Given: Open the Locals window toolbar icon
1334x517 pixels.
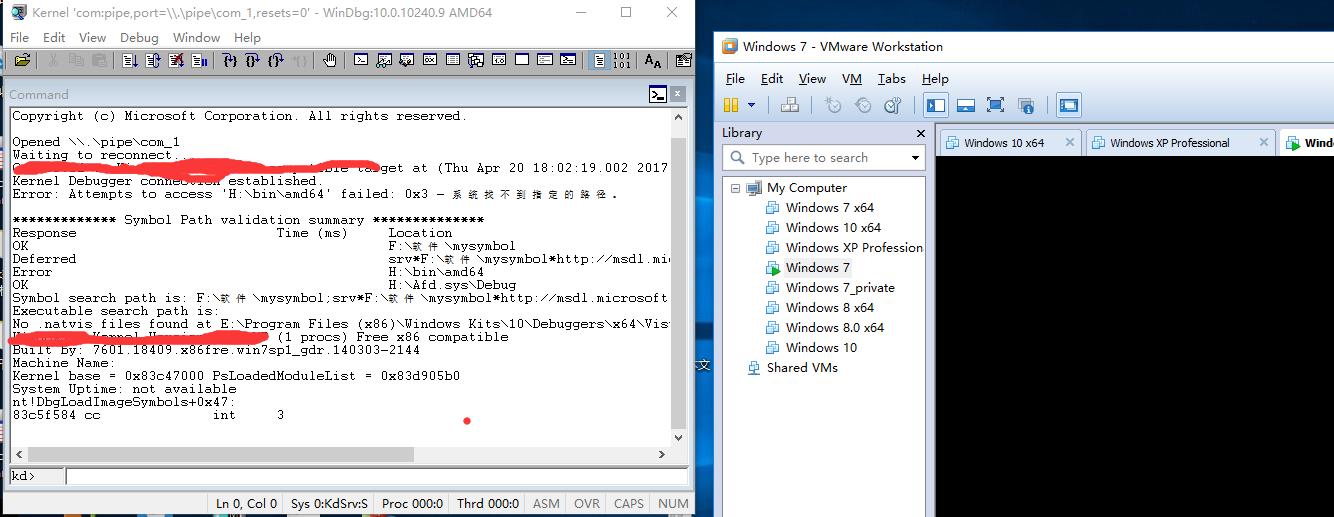Looking at the screenshot, I should coord(407,60).
